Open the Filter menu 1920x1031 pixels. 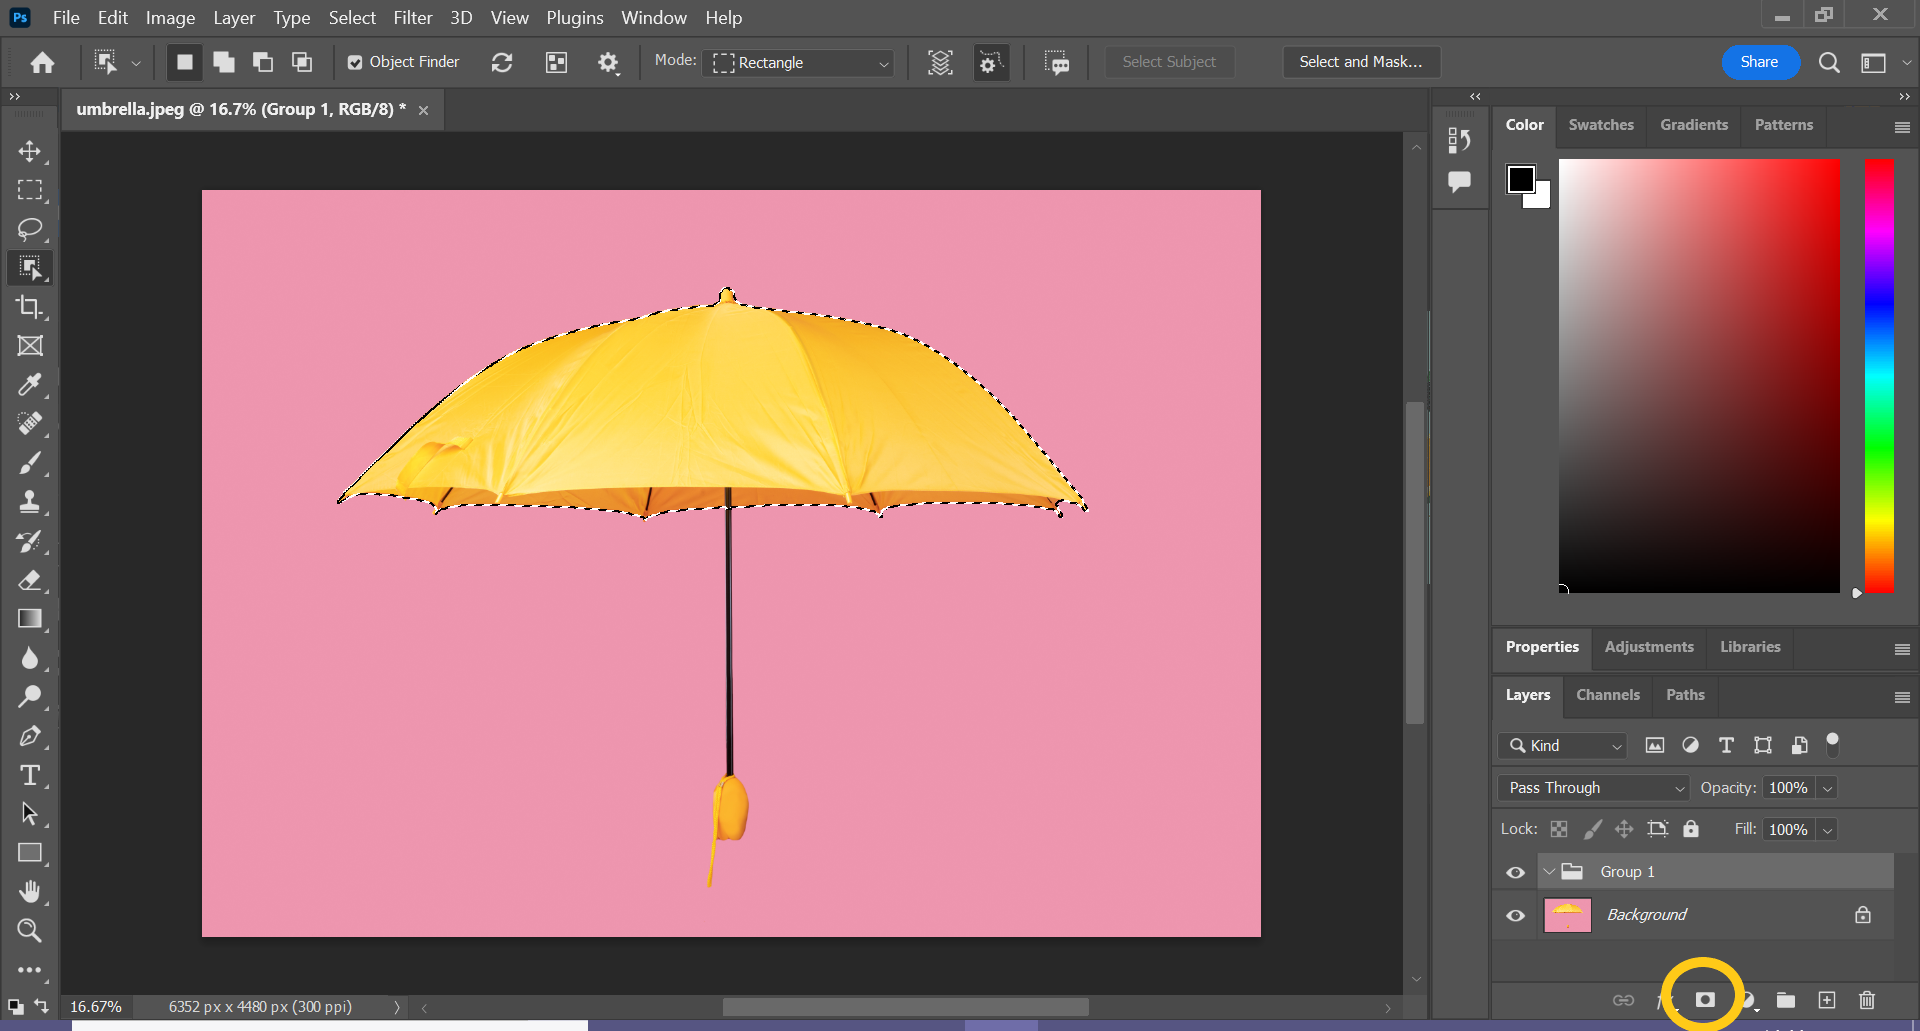tap(412, 18)
